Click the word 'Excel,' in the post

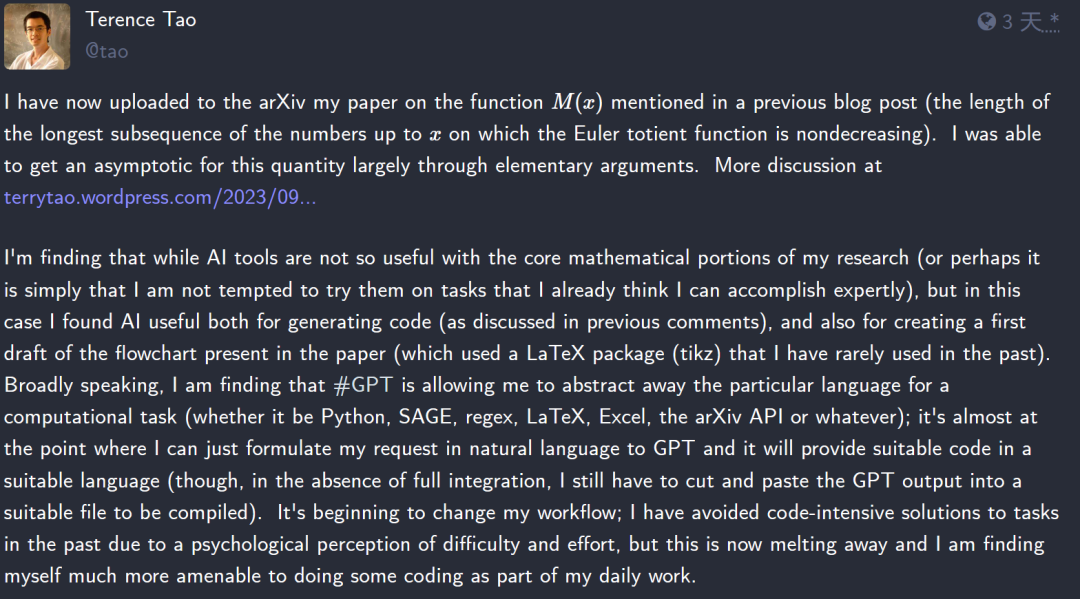coord(624,417)
